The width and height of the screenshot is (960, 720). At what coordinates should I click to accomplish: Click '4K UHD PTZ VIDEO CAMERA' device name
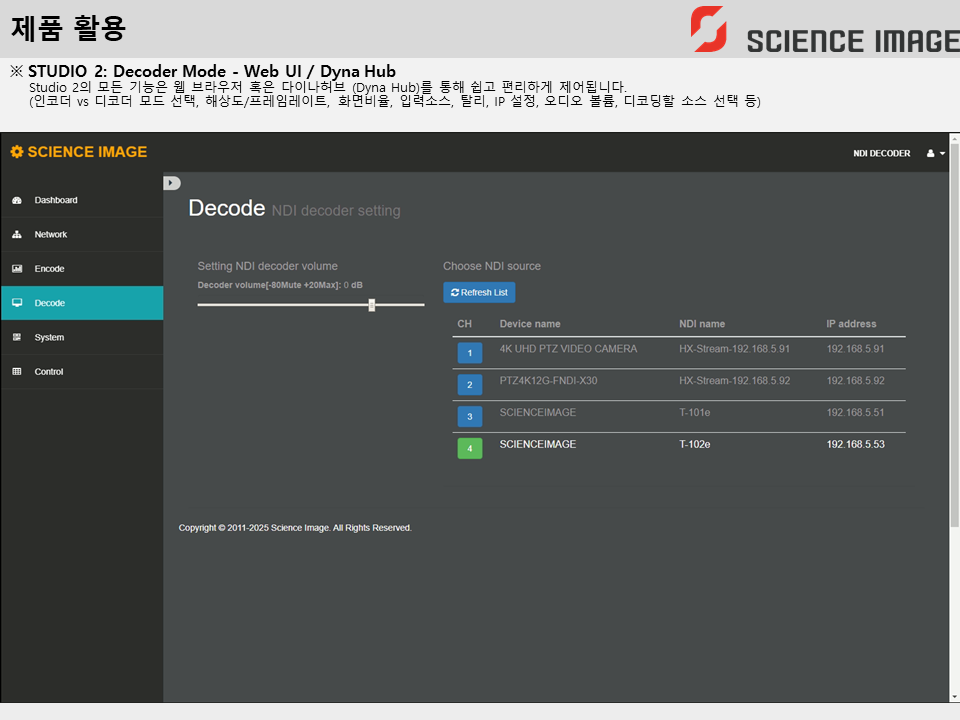pos(568,348)
